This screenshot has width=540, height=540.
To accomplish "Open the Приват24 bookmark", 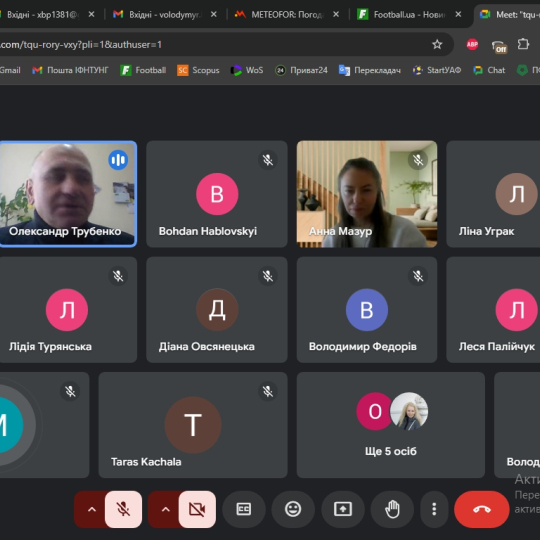I will 301,70.
